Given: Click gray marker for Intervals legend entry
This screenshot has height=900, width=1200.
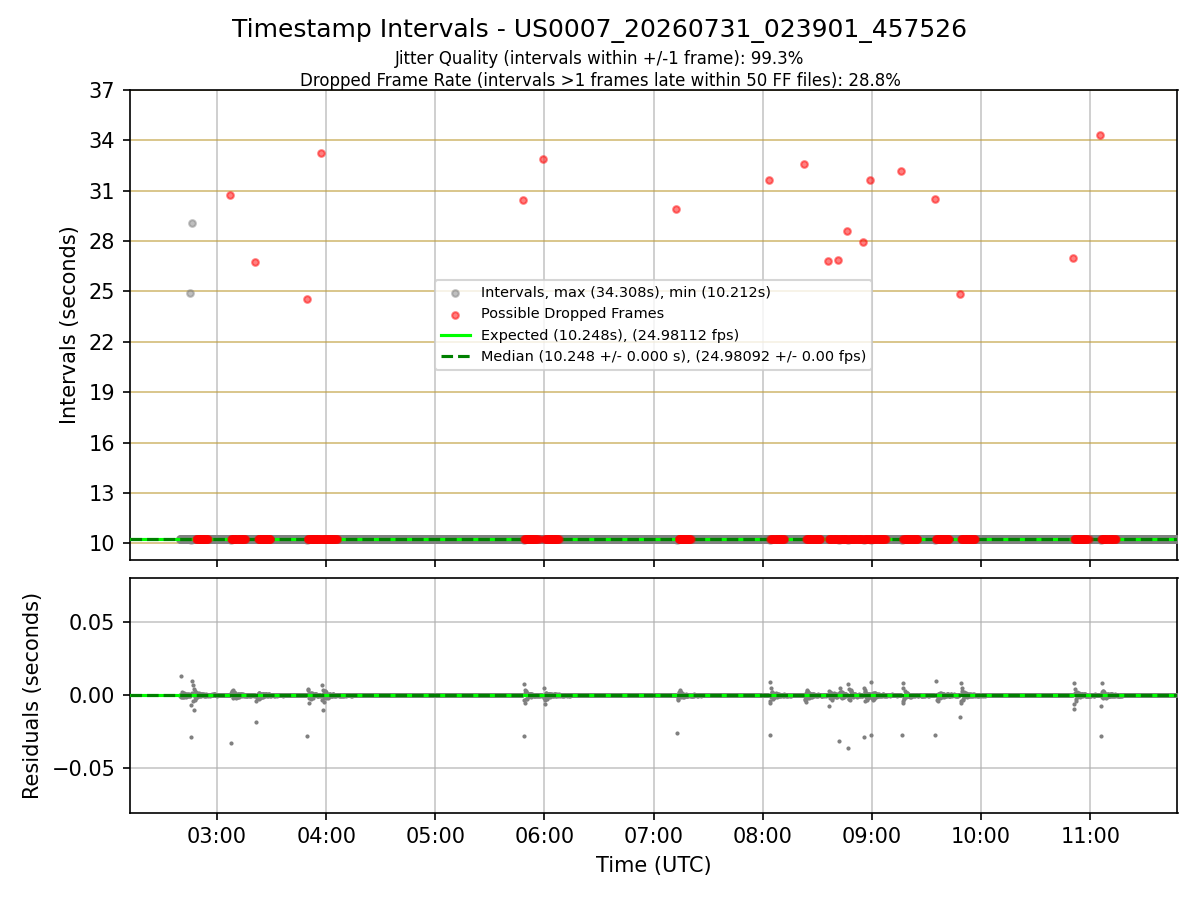Looking at the screenshot, I should (456, 293).
